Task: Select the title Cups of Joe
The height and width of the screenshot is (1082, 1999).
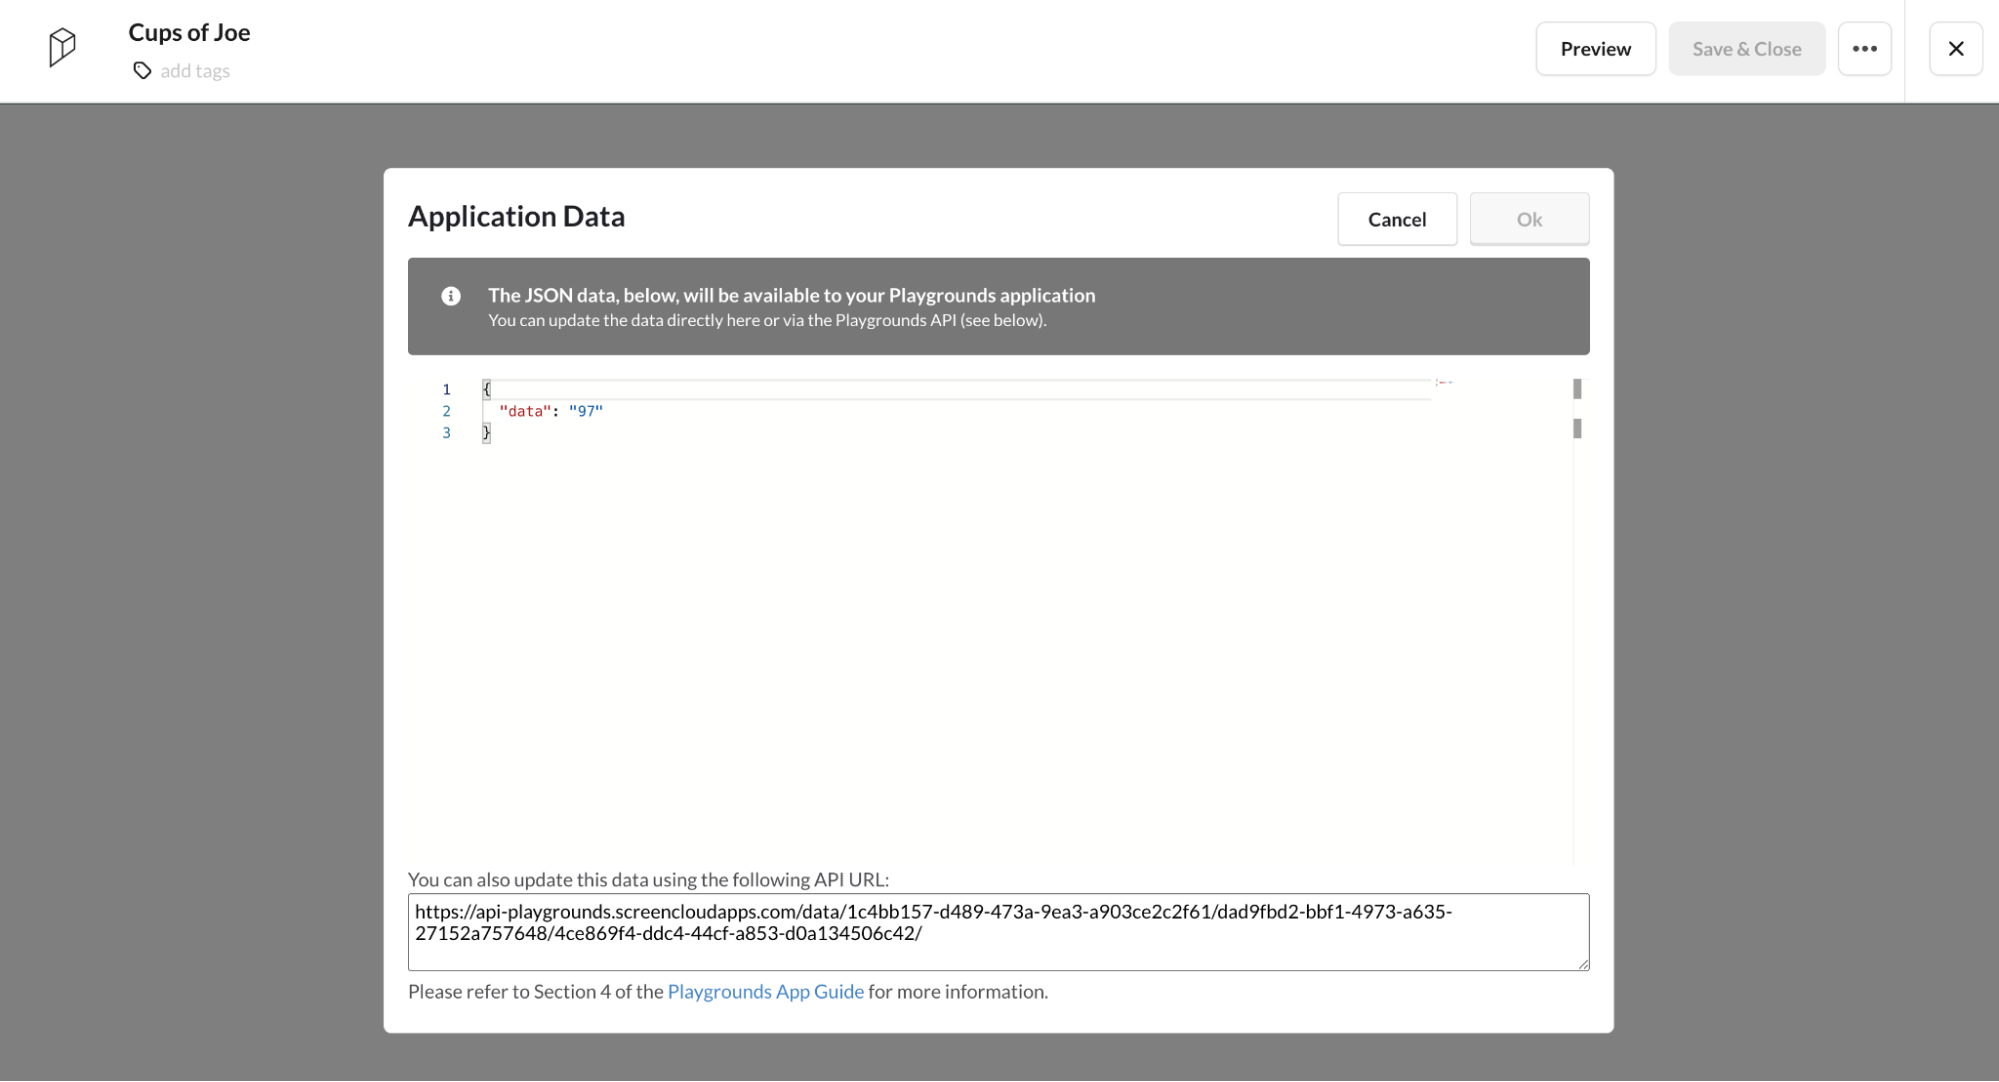Action: coord(189,32)
